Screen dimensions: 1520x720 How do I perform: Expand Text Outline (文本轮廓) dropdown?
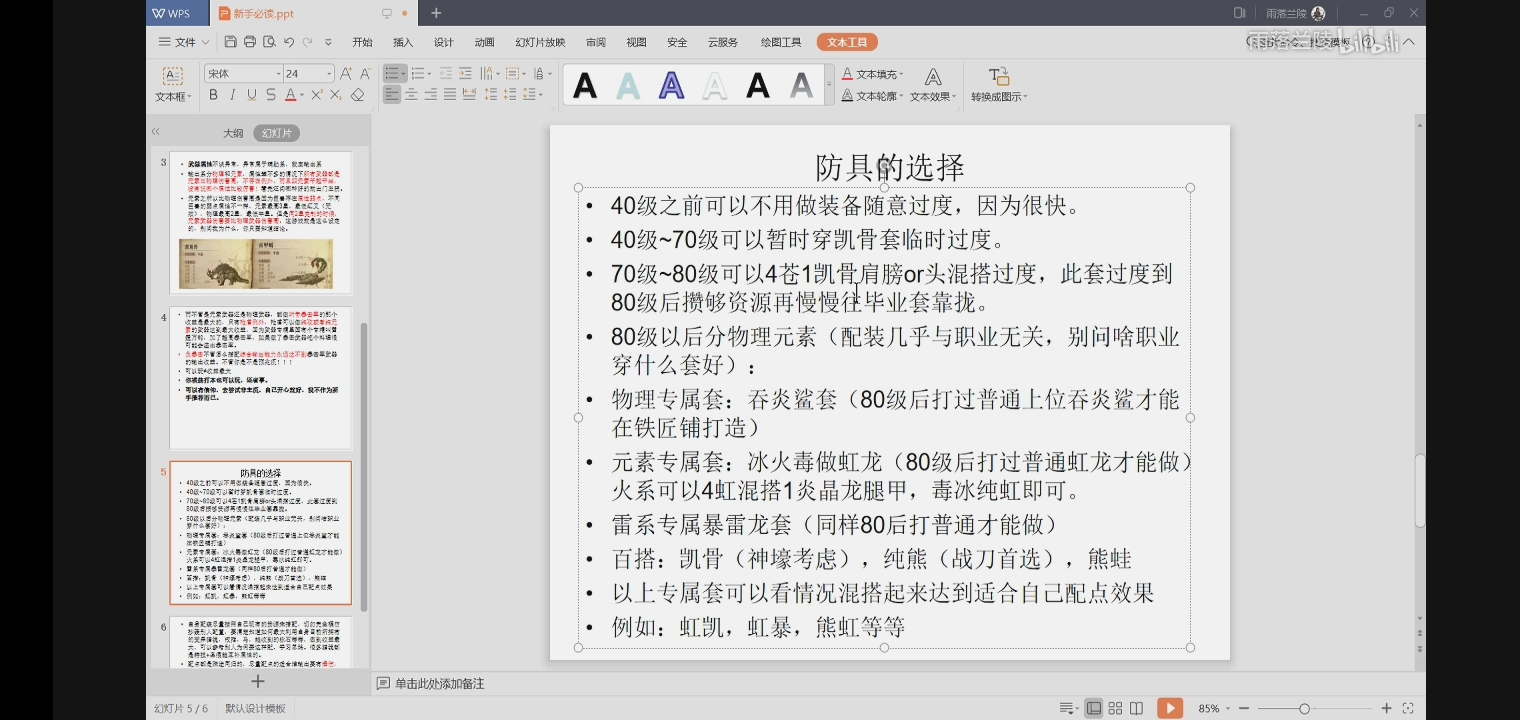coord(901,96)
